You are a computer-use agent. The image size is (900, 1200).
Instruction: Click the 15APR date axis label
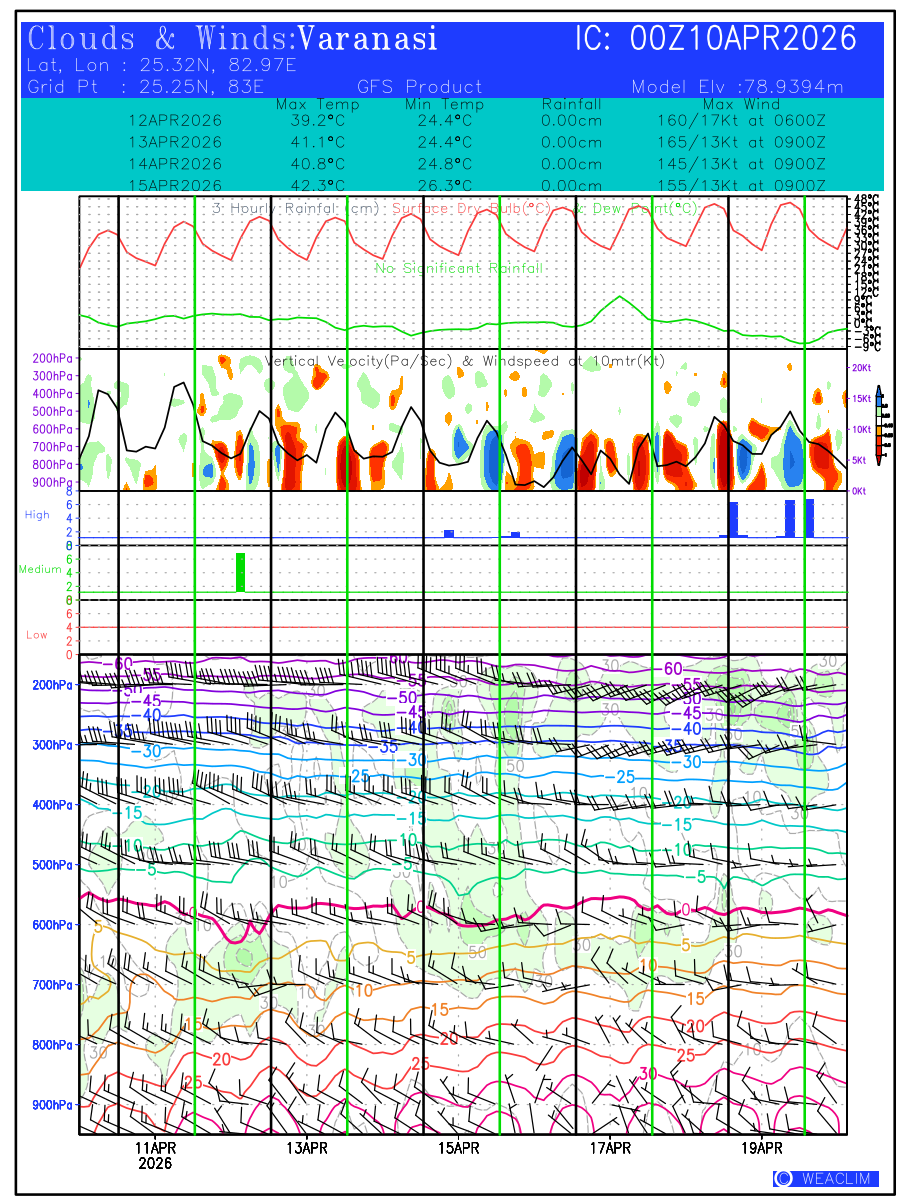click(459, 1147)
